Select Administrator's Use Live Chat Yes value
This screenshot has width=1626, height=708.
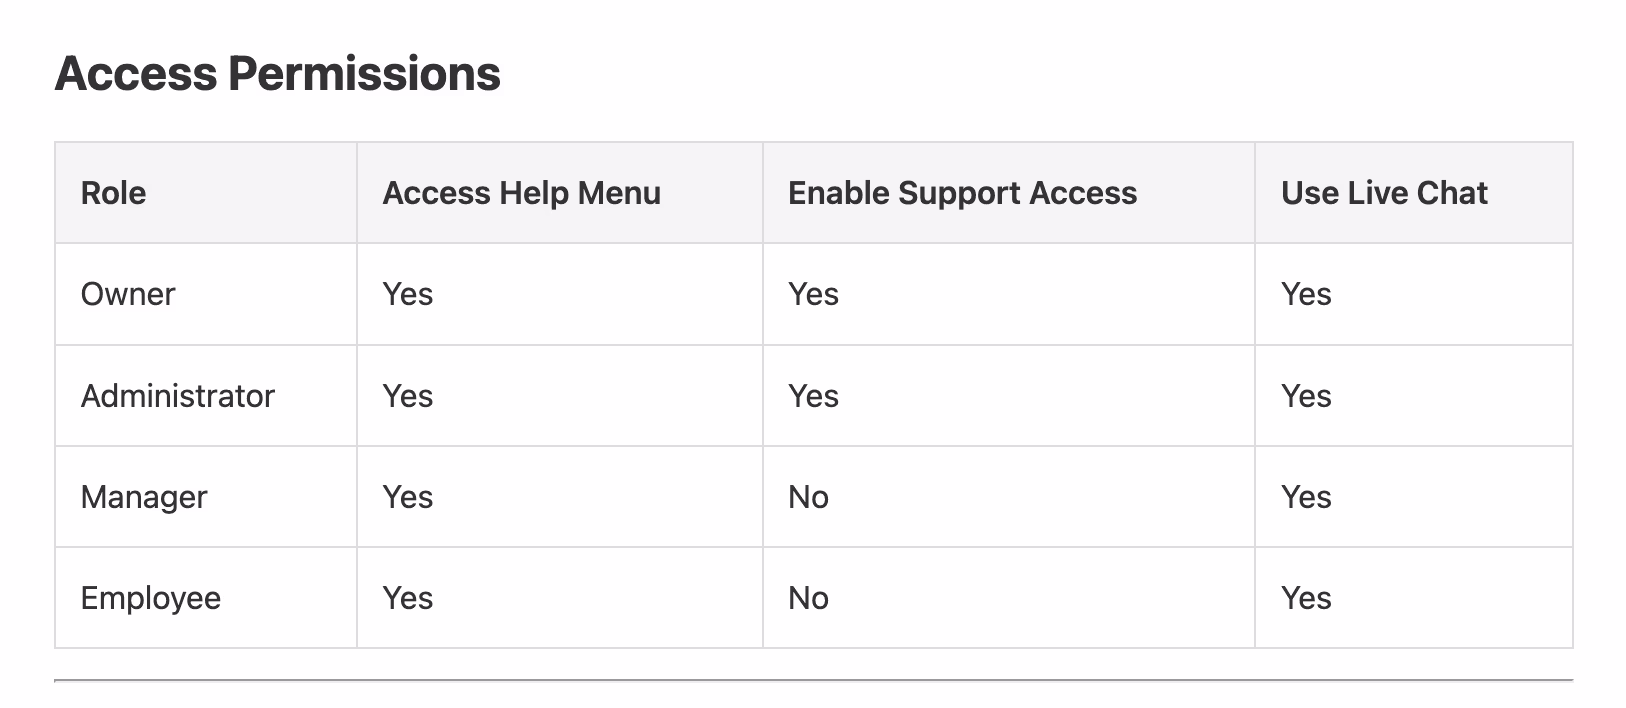[1306, 396]
